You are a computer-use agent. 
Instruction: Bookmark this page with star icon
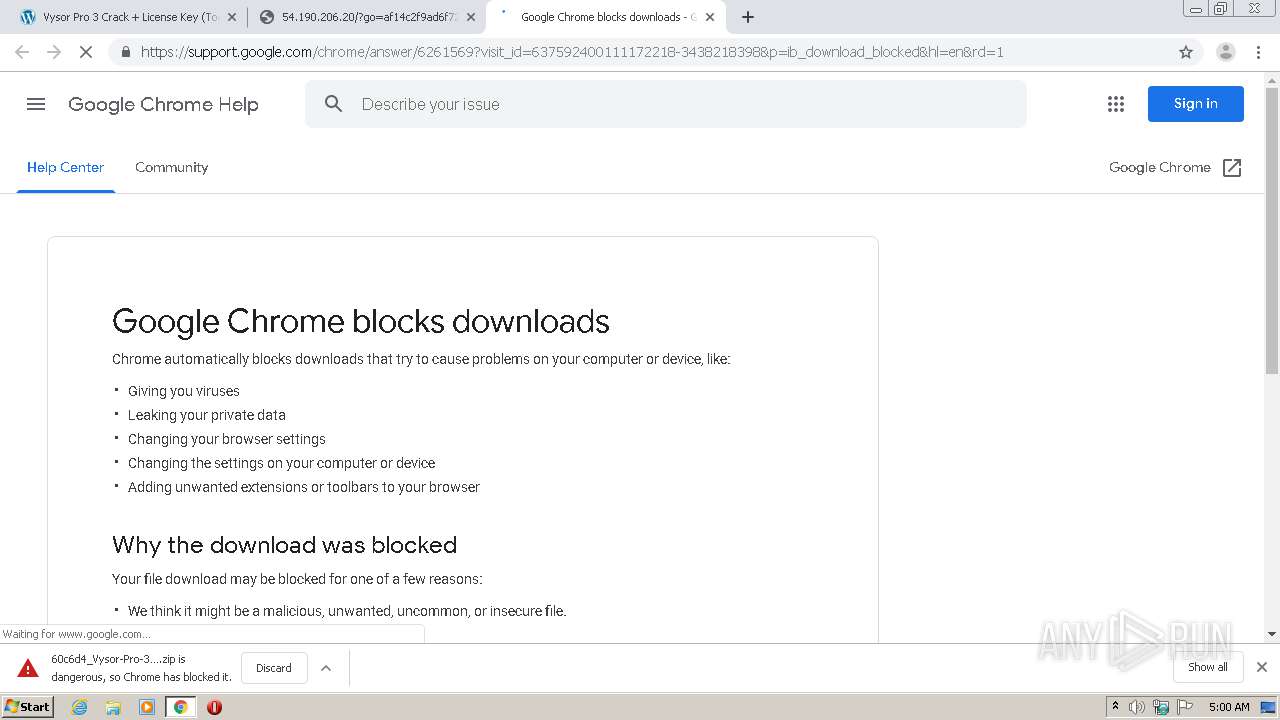[1186, 52]
